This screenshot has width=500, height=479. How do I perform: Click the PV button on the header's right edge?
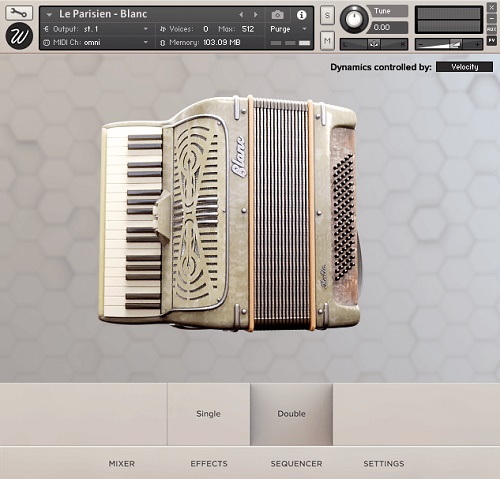[492, 40]
